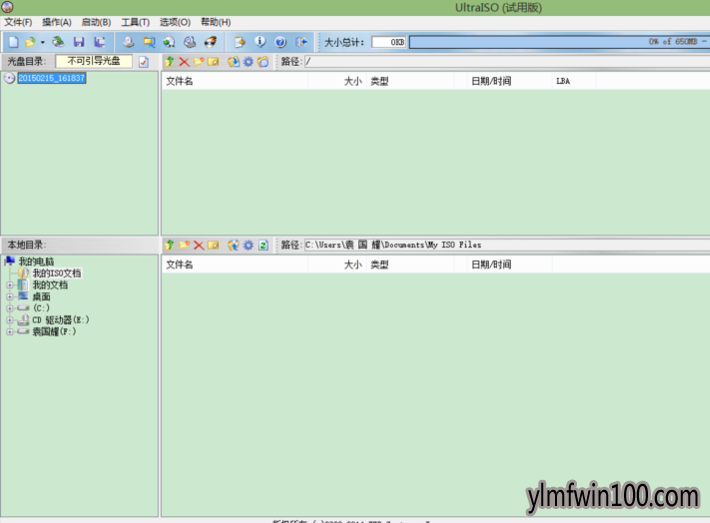Click the local pane red Delete X
710x523 pixels.
[198, 245]
